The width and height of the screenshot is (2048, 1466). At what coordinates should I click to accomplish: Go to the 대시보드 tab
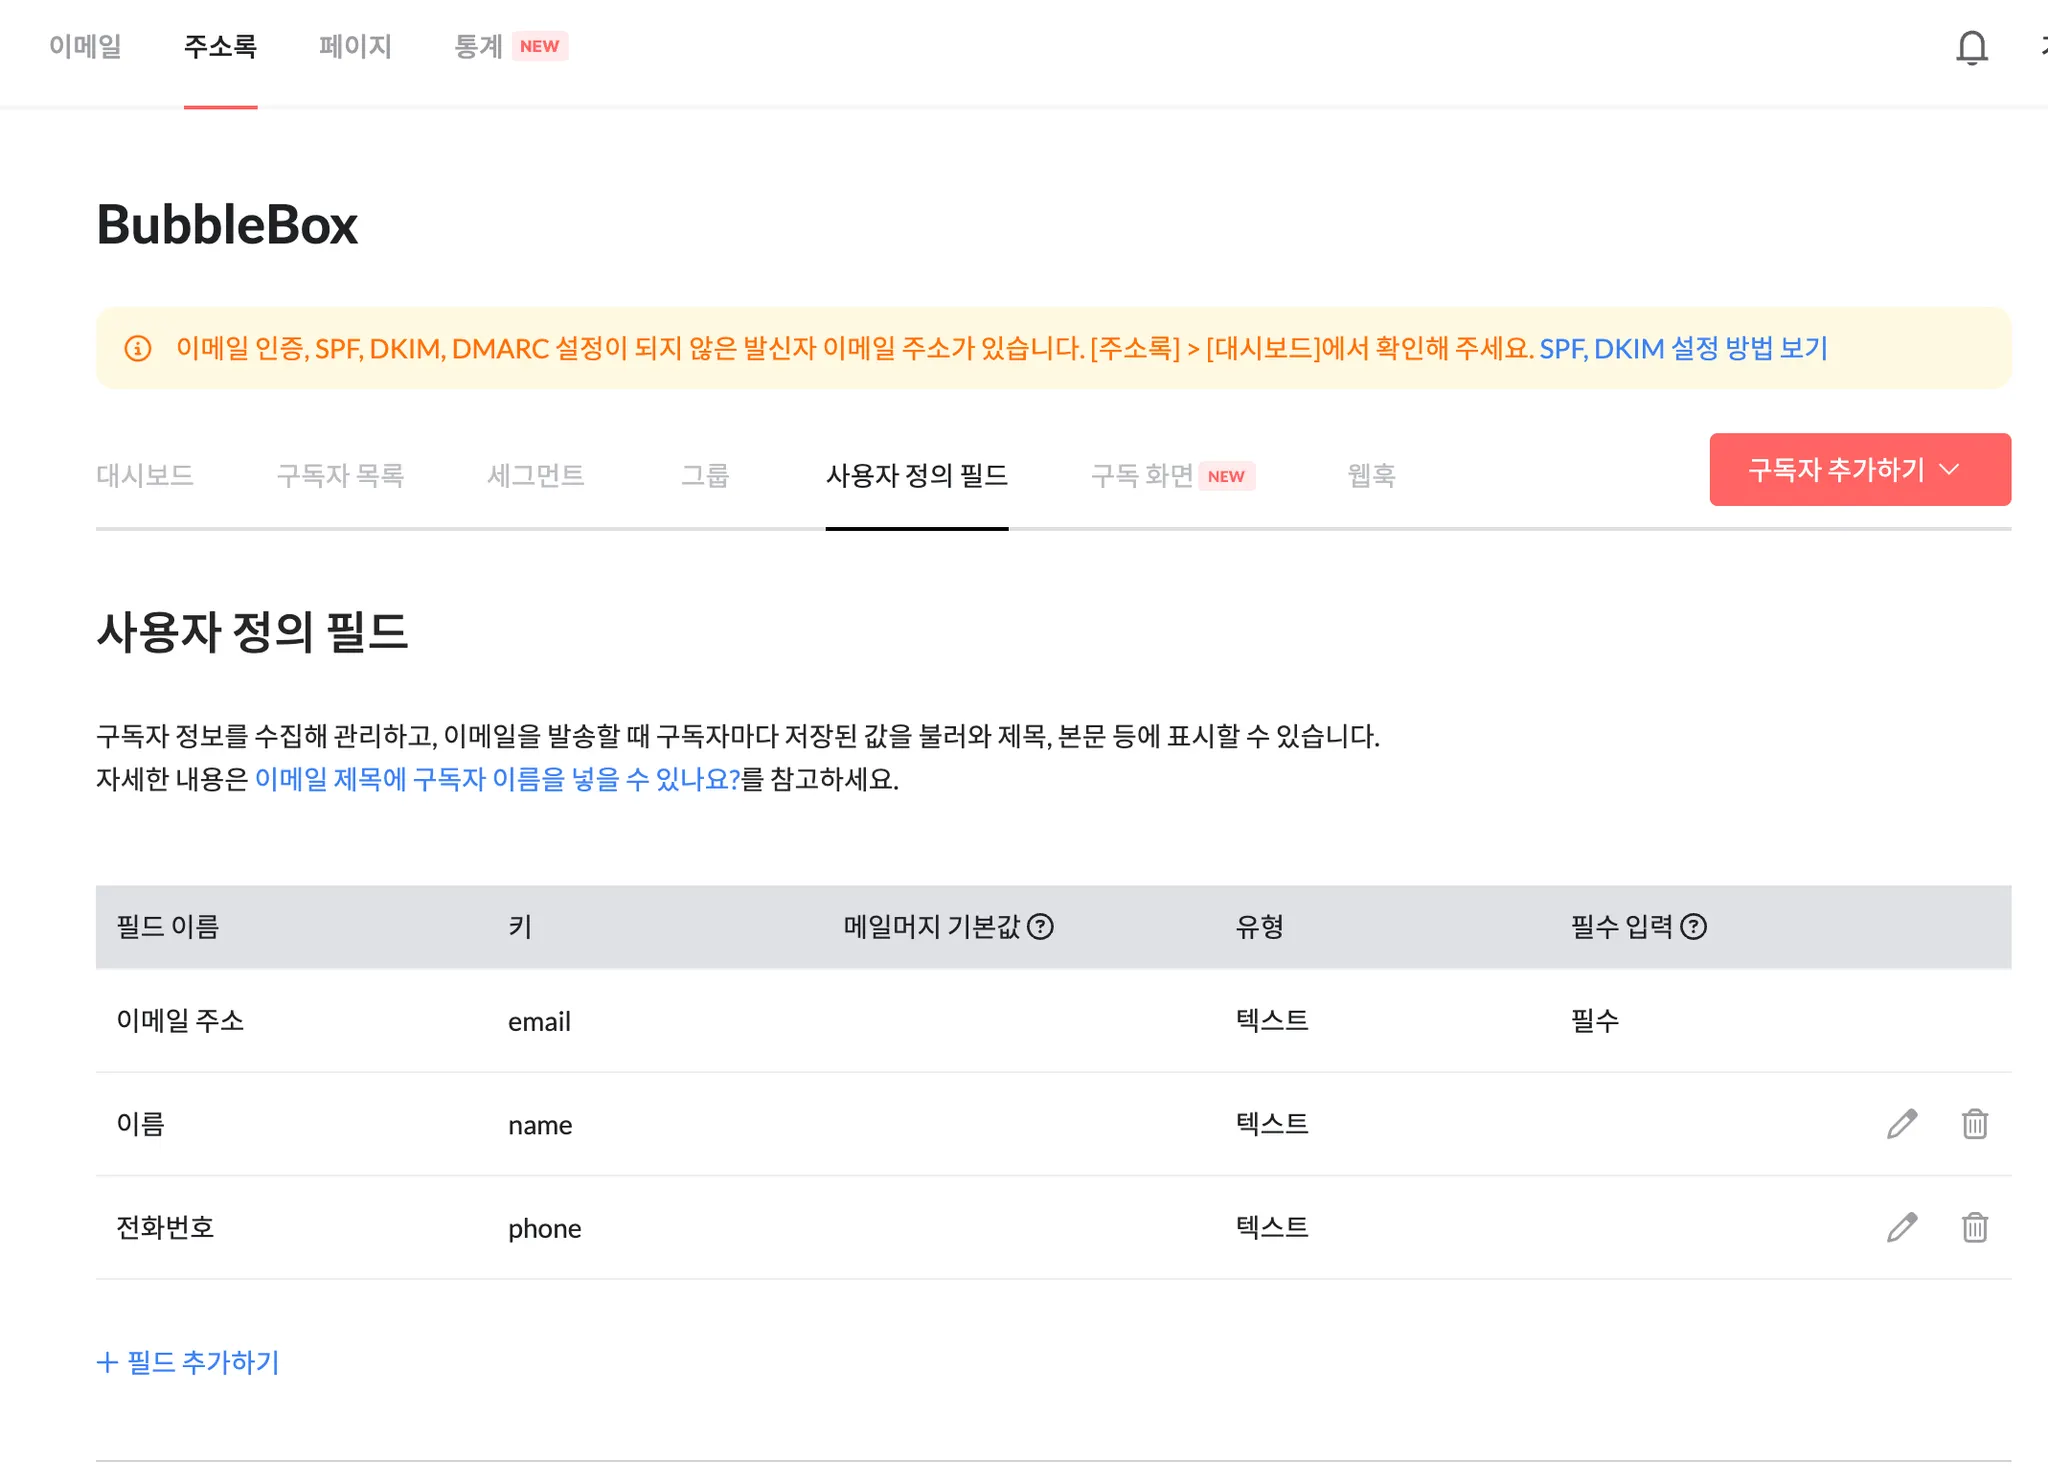pos(145,475)
